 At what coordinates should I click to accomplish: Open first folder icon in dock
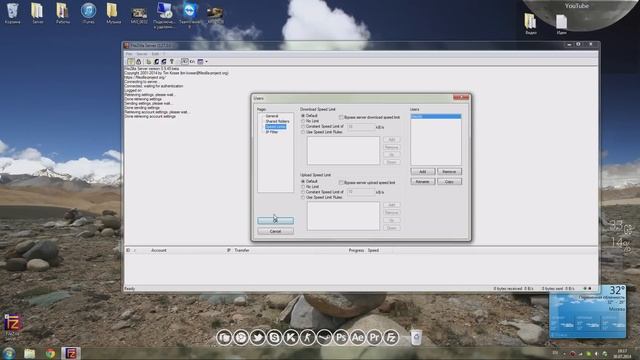[224, 338]
